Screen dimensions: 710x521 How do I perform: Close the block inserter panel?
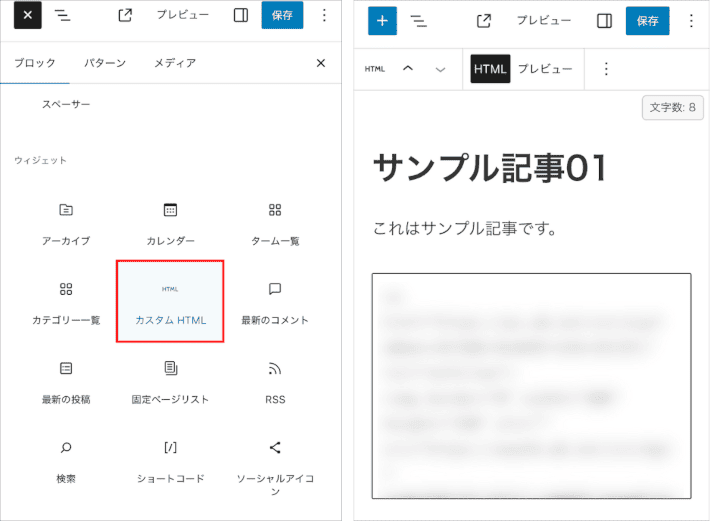tap(321, 63)
